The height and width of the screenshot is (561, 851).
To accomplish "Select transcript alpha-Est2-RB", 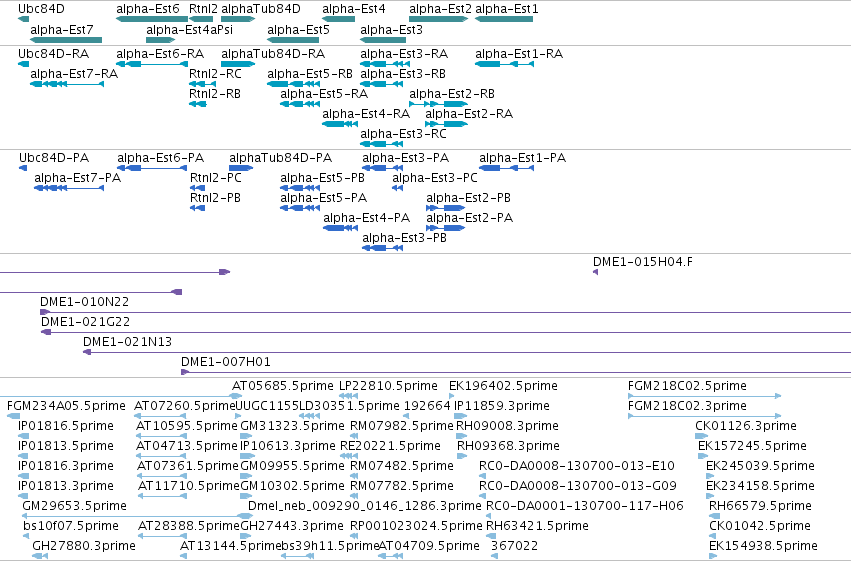I will coord(438,104).
